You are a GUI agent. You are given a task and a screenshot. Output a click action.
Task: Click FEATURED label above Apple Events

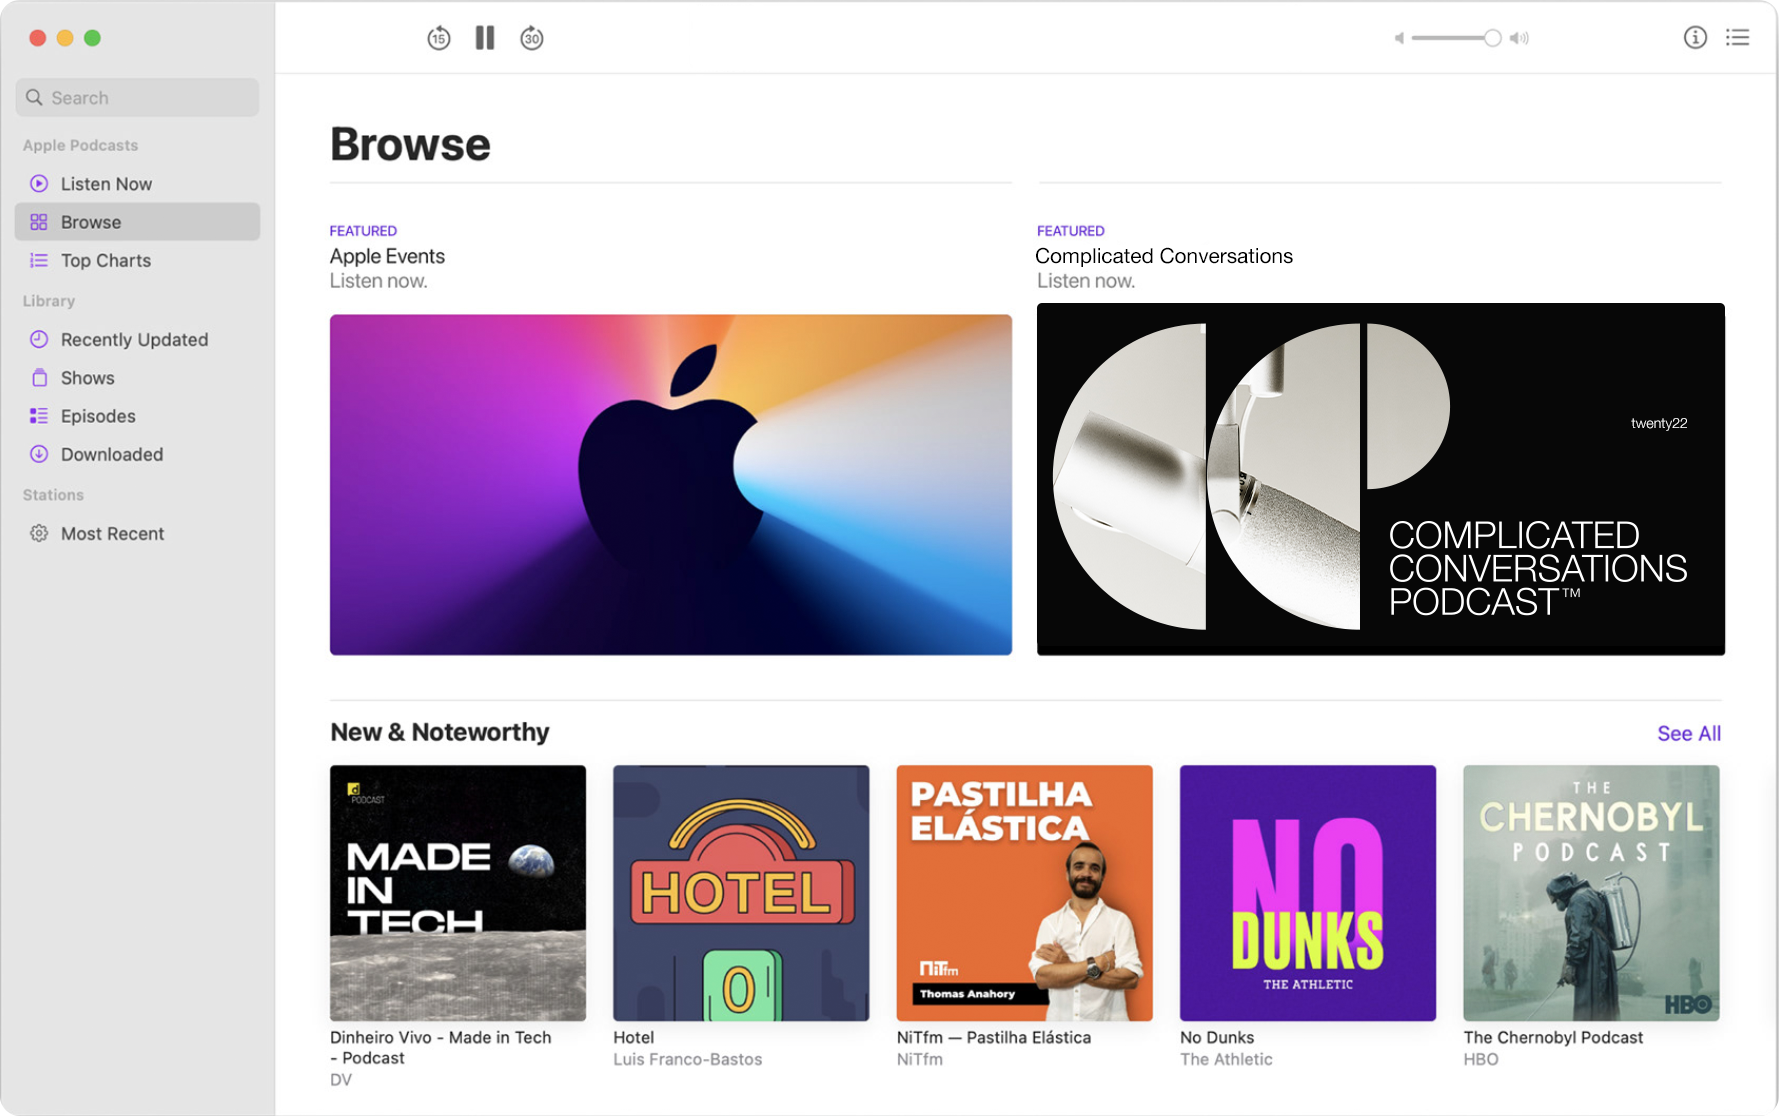click(363, 231)
